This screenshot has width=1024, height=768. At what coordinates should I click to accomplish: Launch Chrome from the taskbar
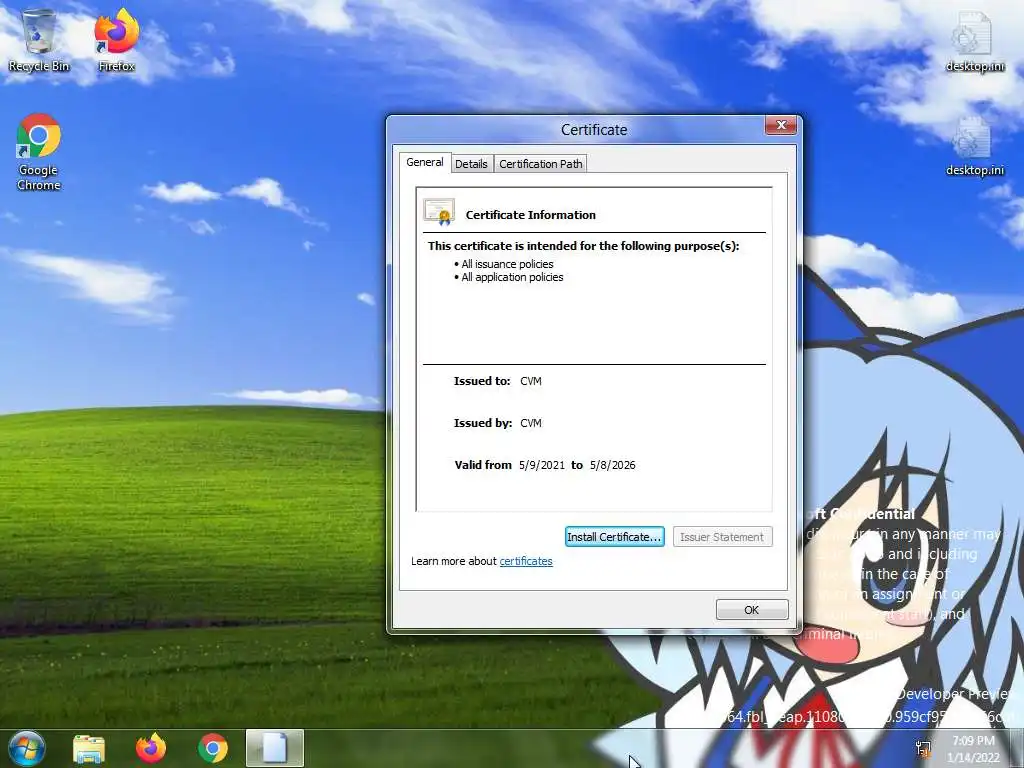click(213, 748)
